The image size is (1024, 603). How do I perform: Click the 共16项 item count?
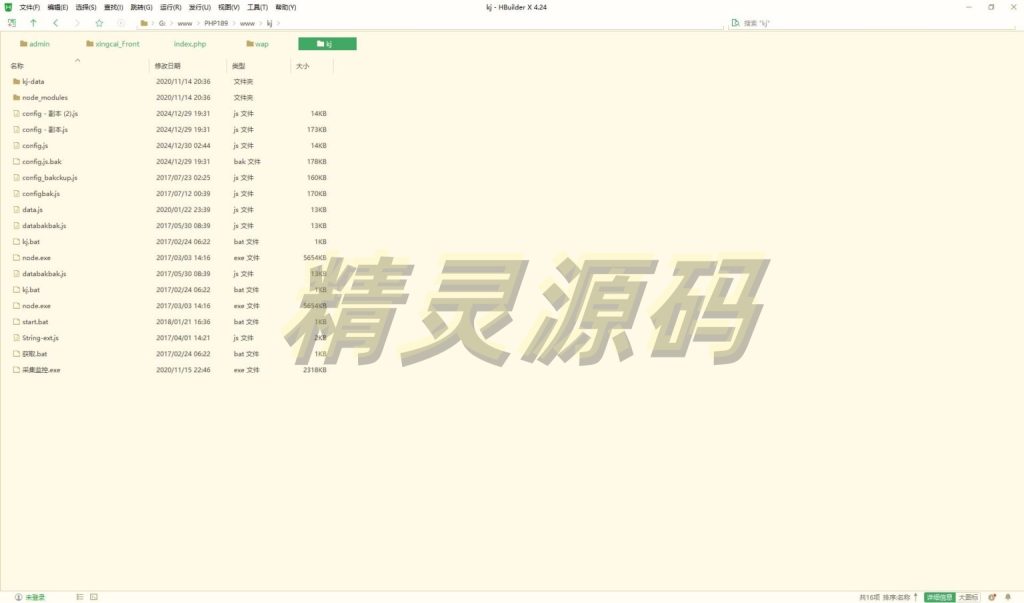pos(869,597)
